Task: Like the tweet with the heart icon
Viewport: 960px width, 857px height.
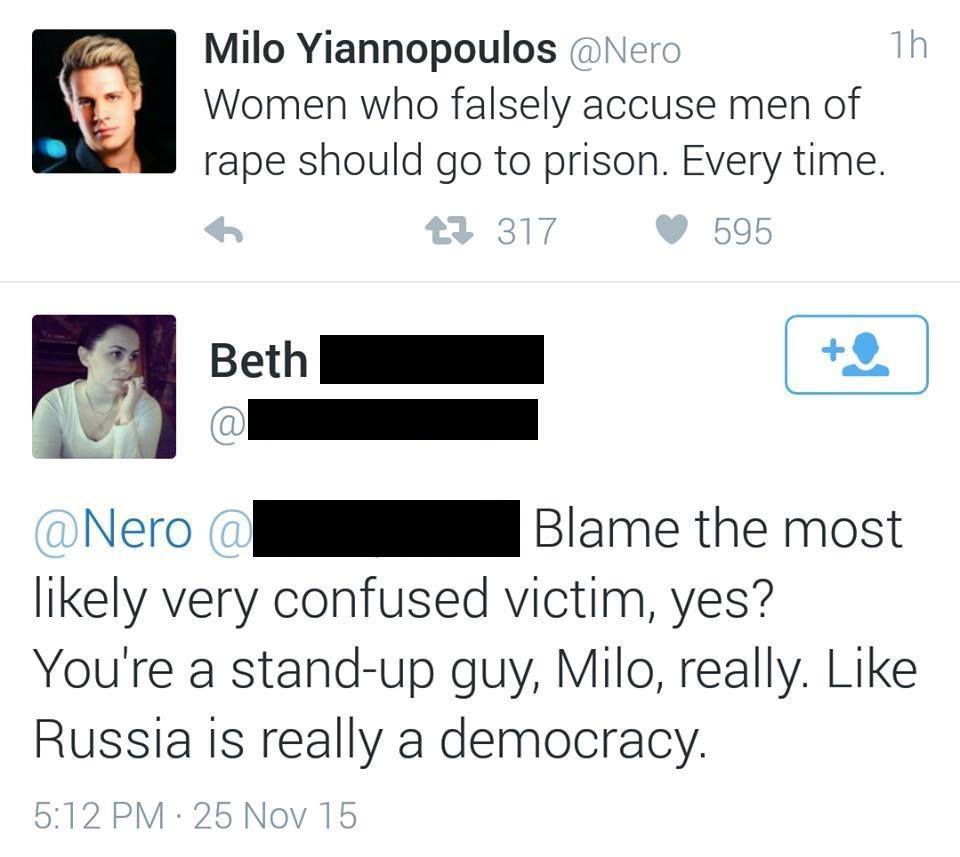Action: pos(672,232)
